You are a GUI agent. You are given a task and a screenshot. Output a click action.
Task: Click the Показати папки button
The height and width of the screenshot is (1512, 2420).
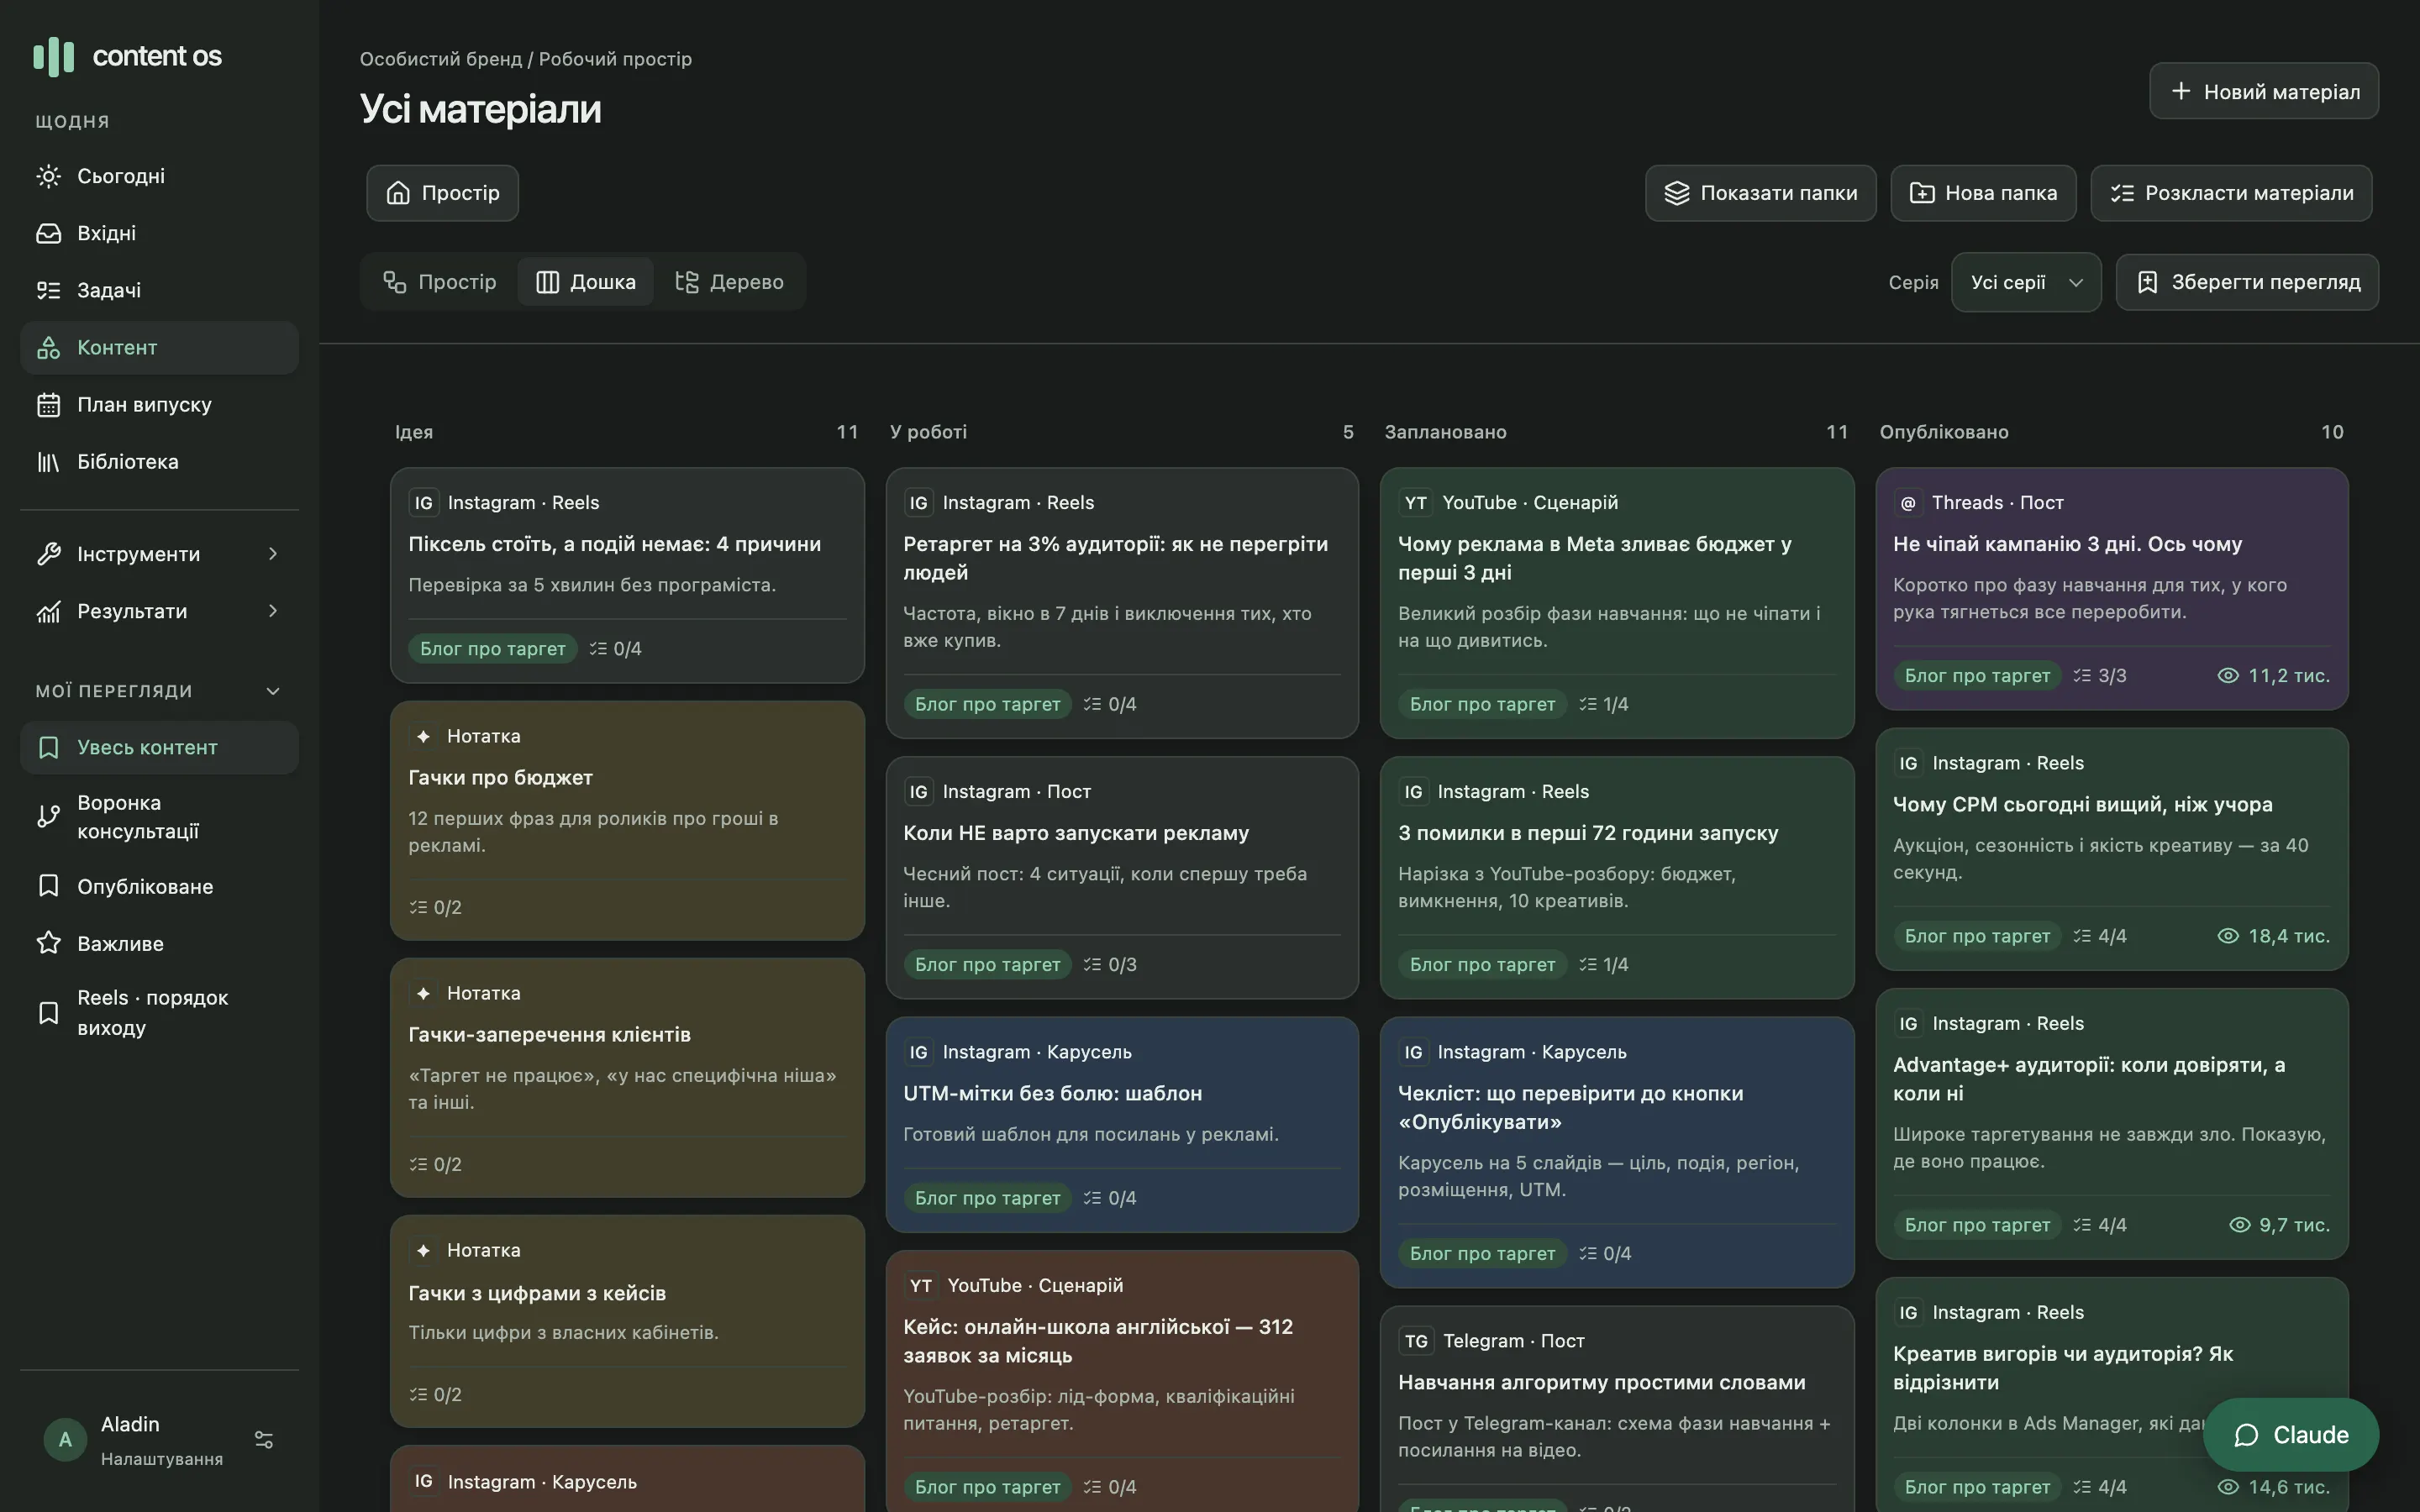click(1760, 193)
